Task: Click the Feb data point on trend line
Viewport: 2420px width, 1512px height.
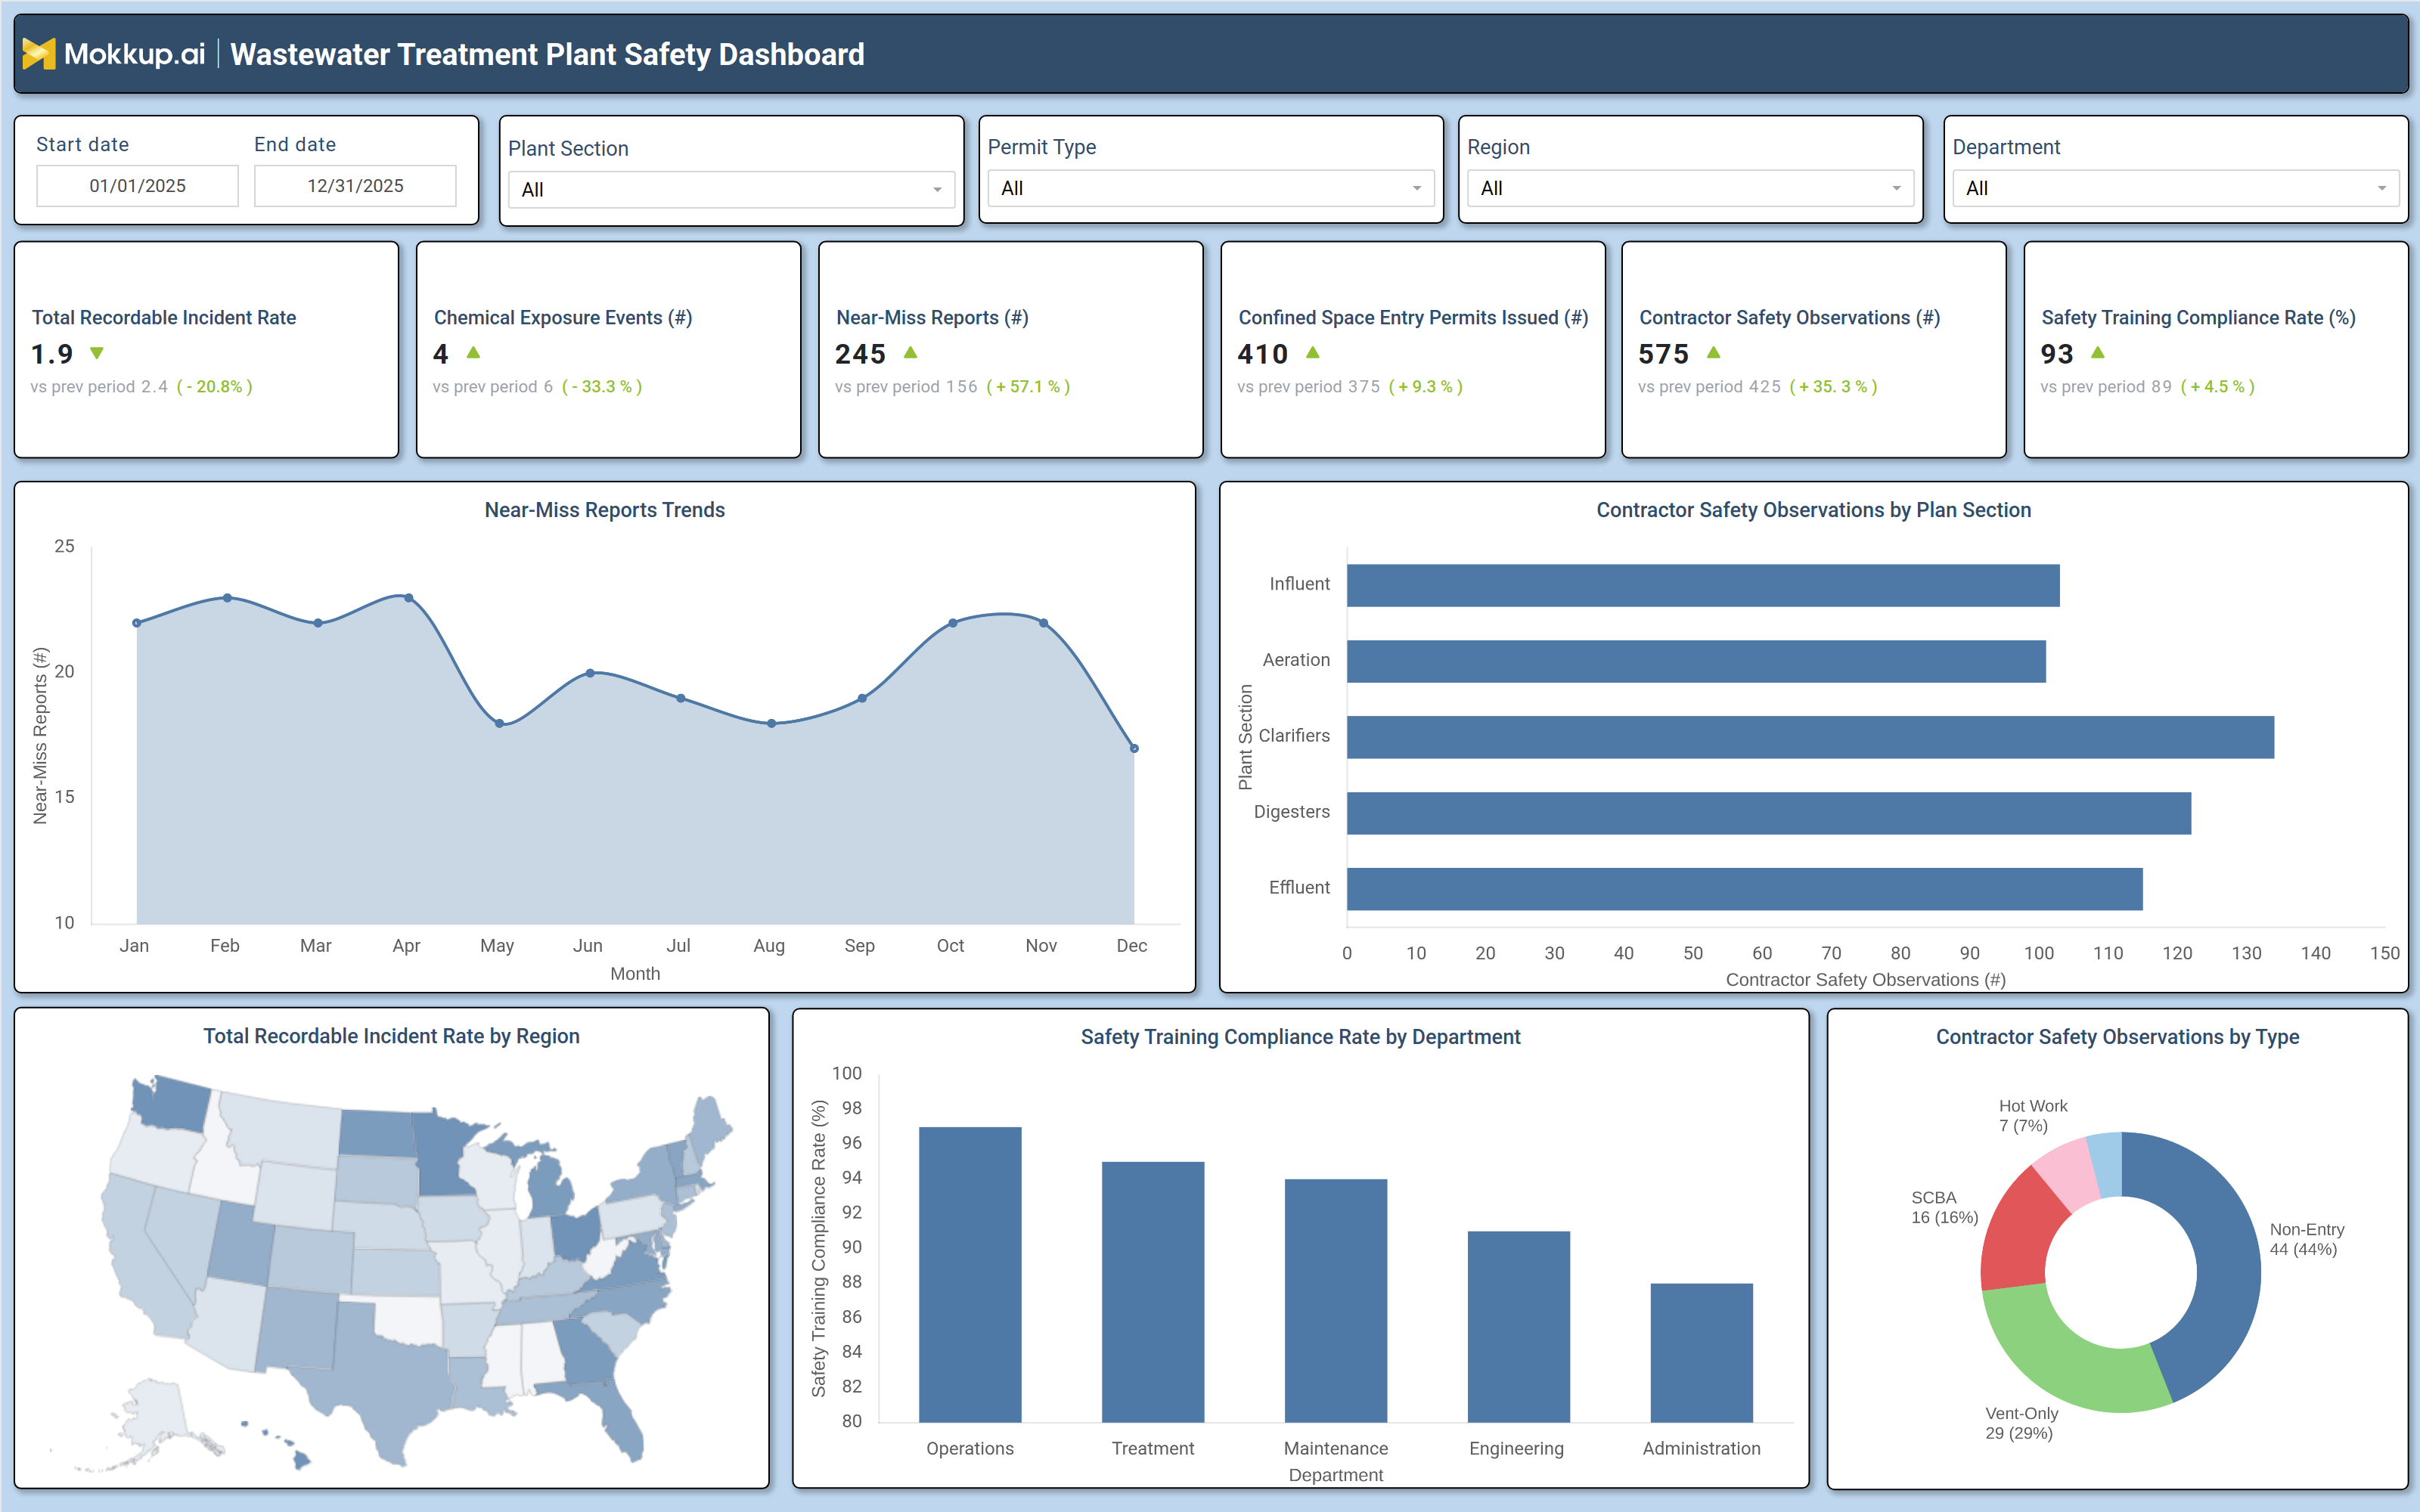Action: [228, 598]
